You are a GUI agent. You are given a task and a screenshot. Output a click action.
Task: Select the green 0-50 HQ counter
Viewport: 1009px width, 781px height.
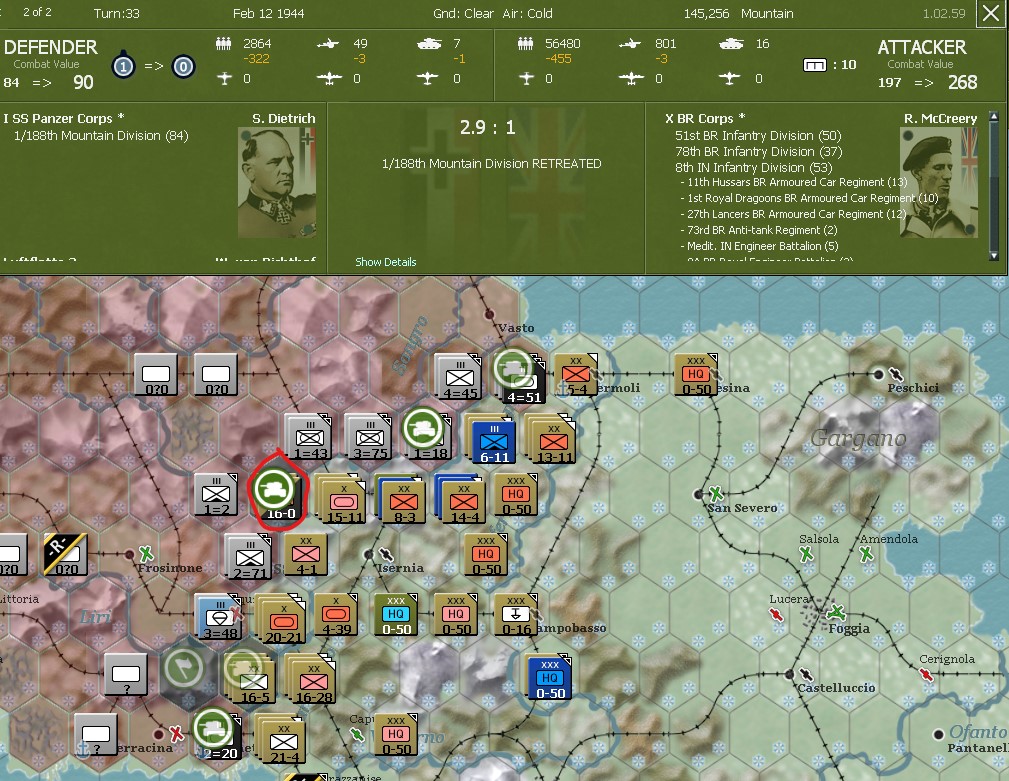[x=396, y=614]
